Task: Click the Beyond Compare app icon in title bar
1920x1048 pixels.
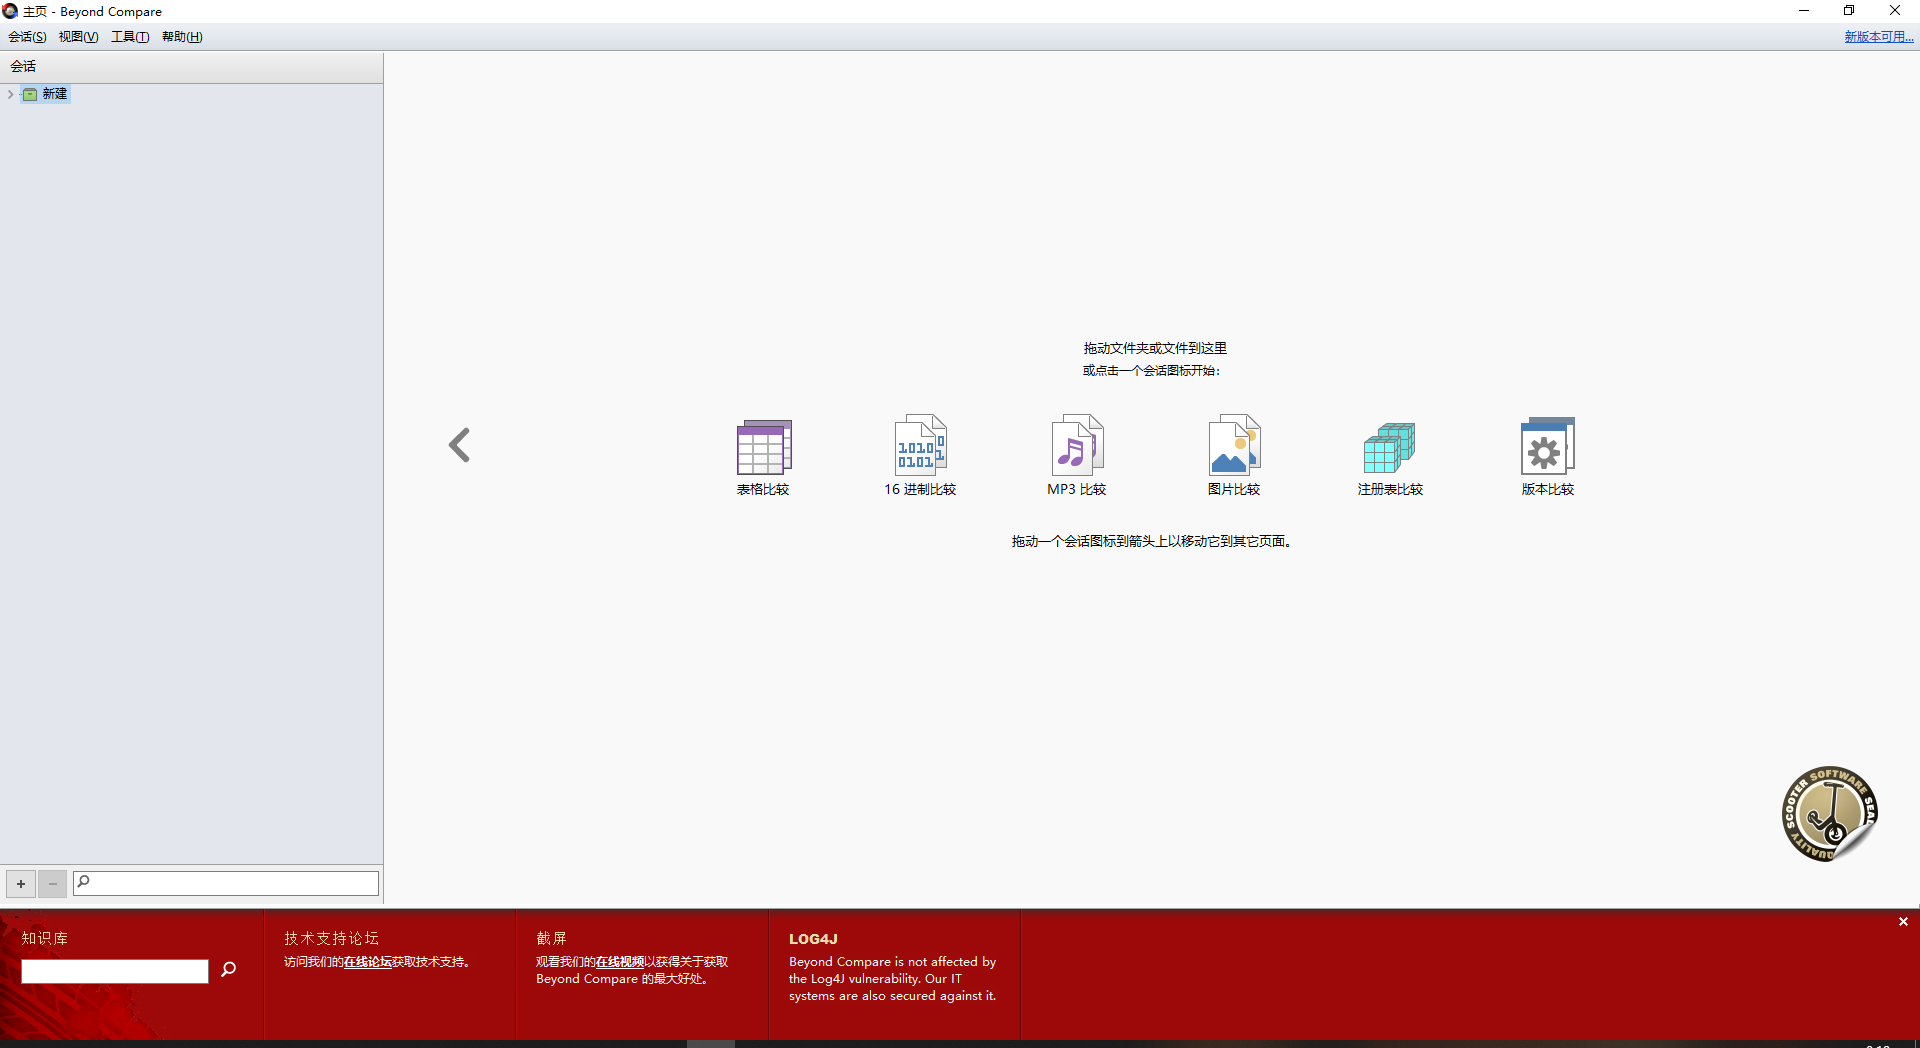Action: tap(10, 11)
